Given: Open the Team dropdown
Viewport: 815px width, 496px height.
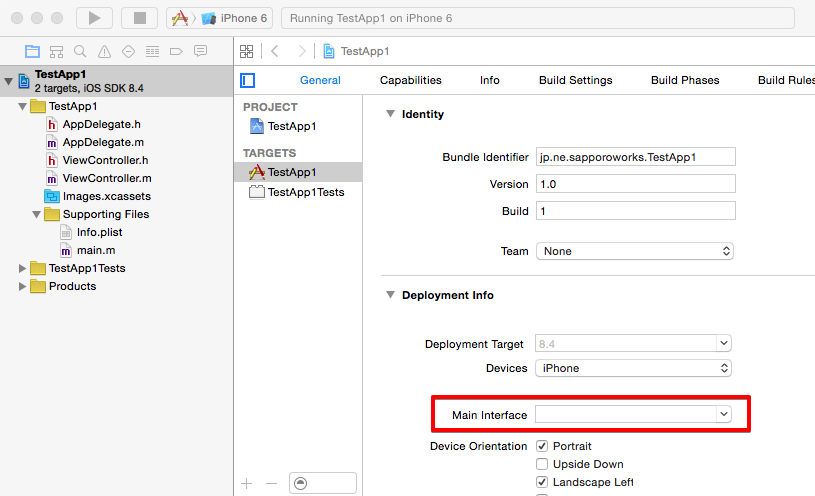Looking at the screenshot, I should tap(635, 251).
